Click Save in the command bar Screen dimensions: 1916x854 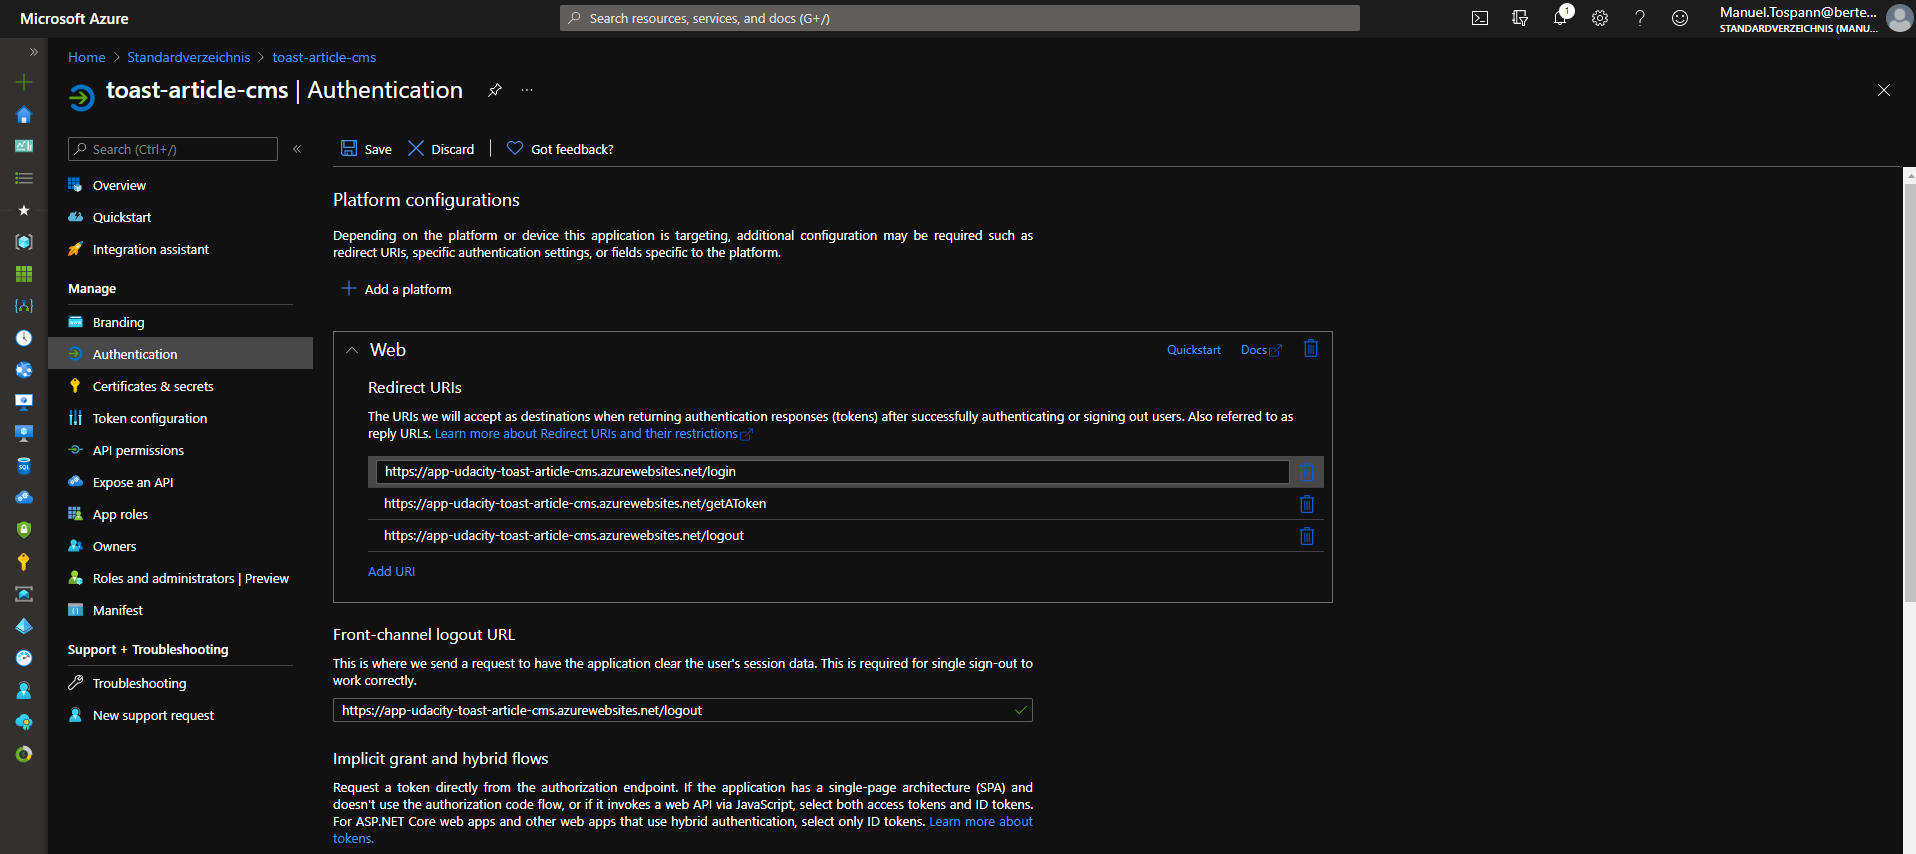click(366, 149)
